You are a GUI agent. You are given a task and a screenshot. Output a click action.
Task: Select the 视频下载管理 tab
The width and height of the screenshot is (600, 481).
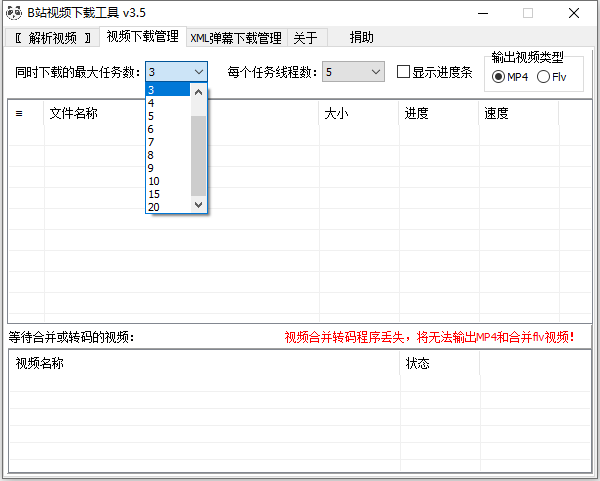(143, 36)
